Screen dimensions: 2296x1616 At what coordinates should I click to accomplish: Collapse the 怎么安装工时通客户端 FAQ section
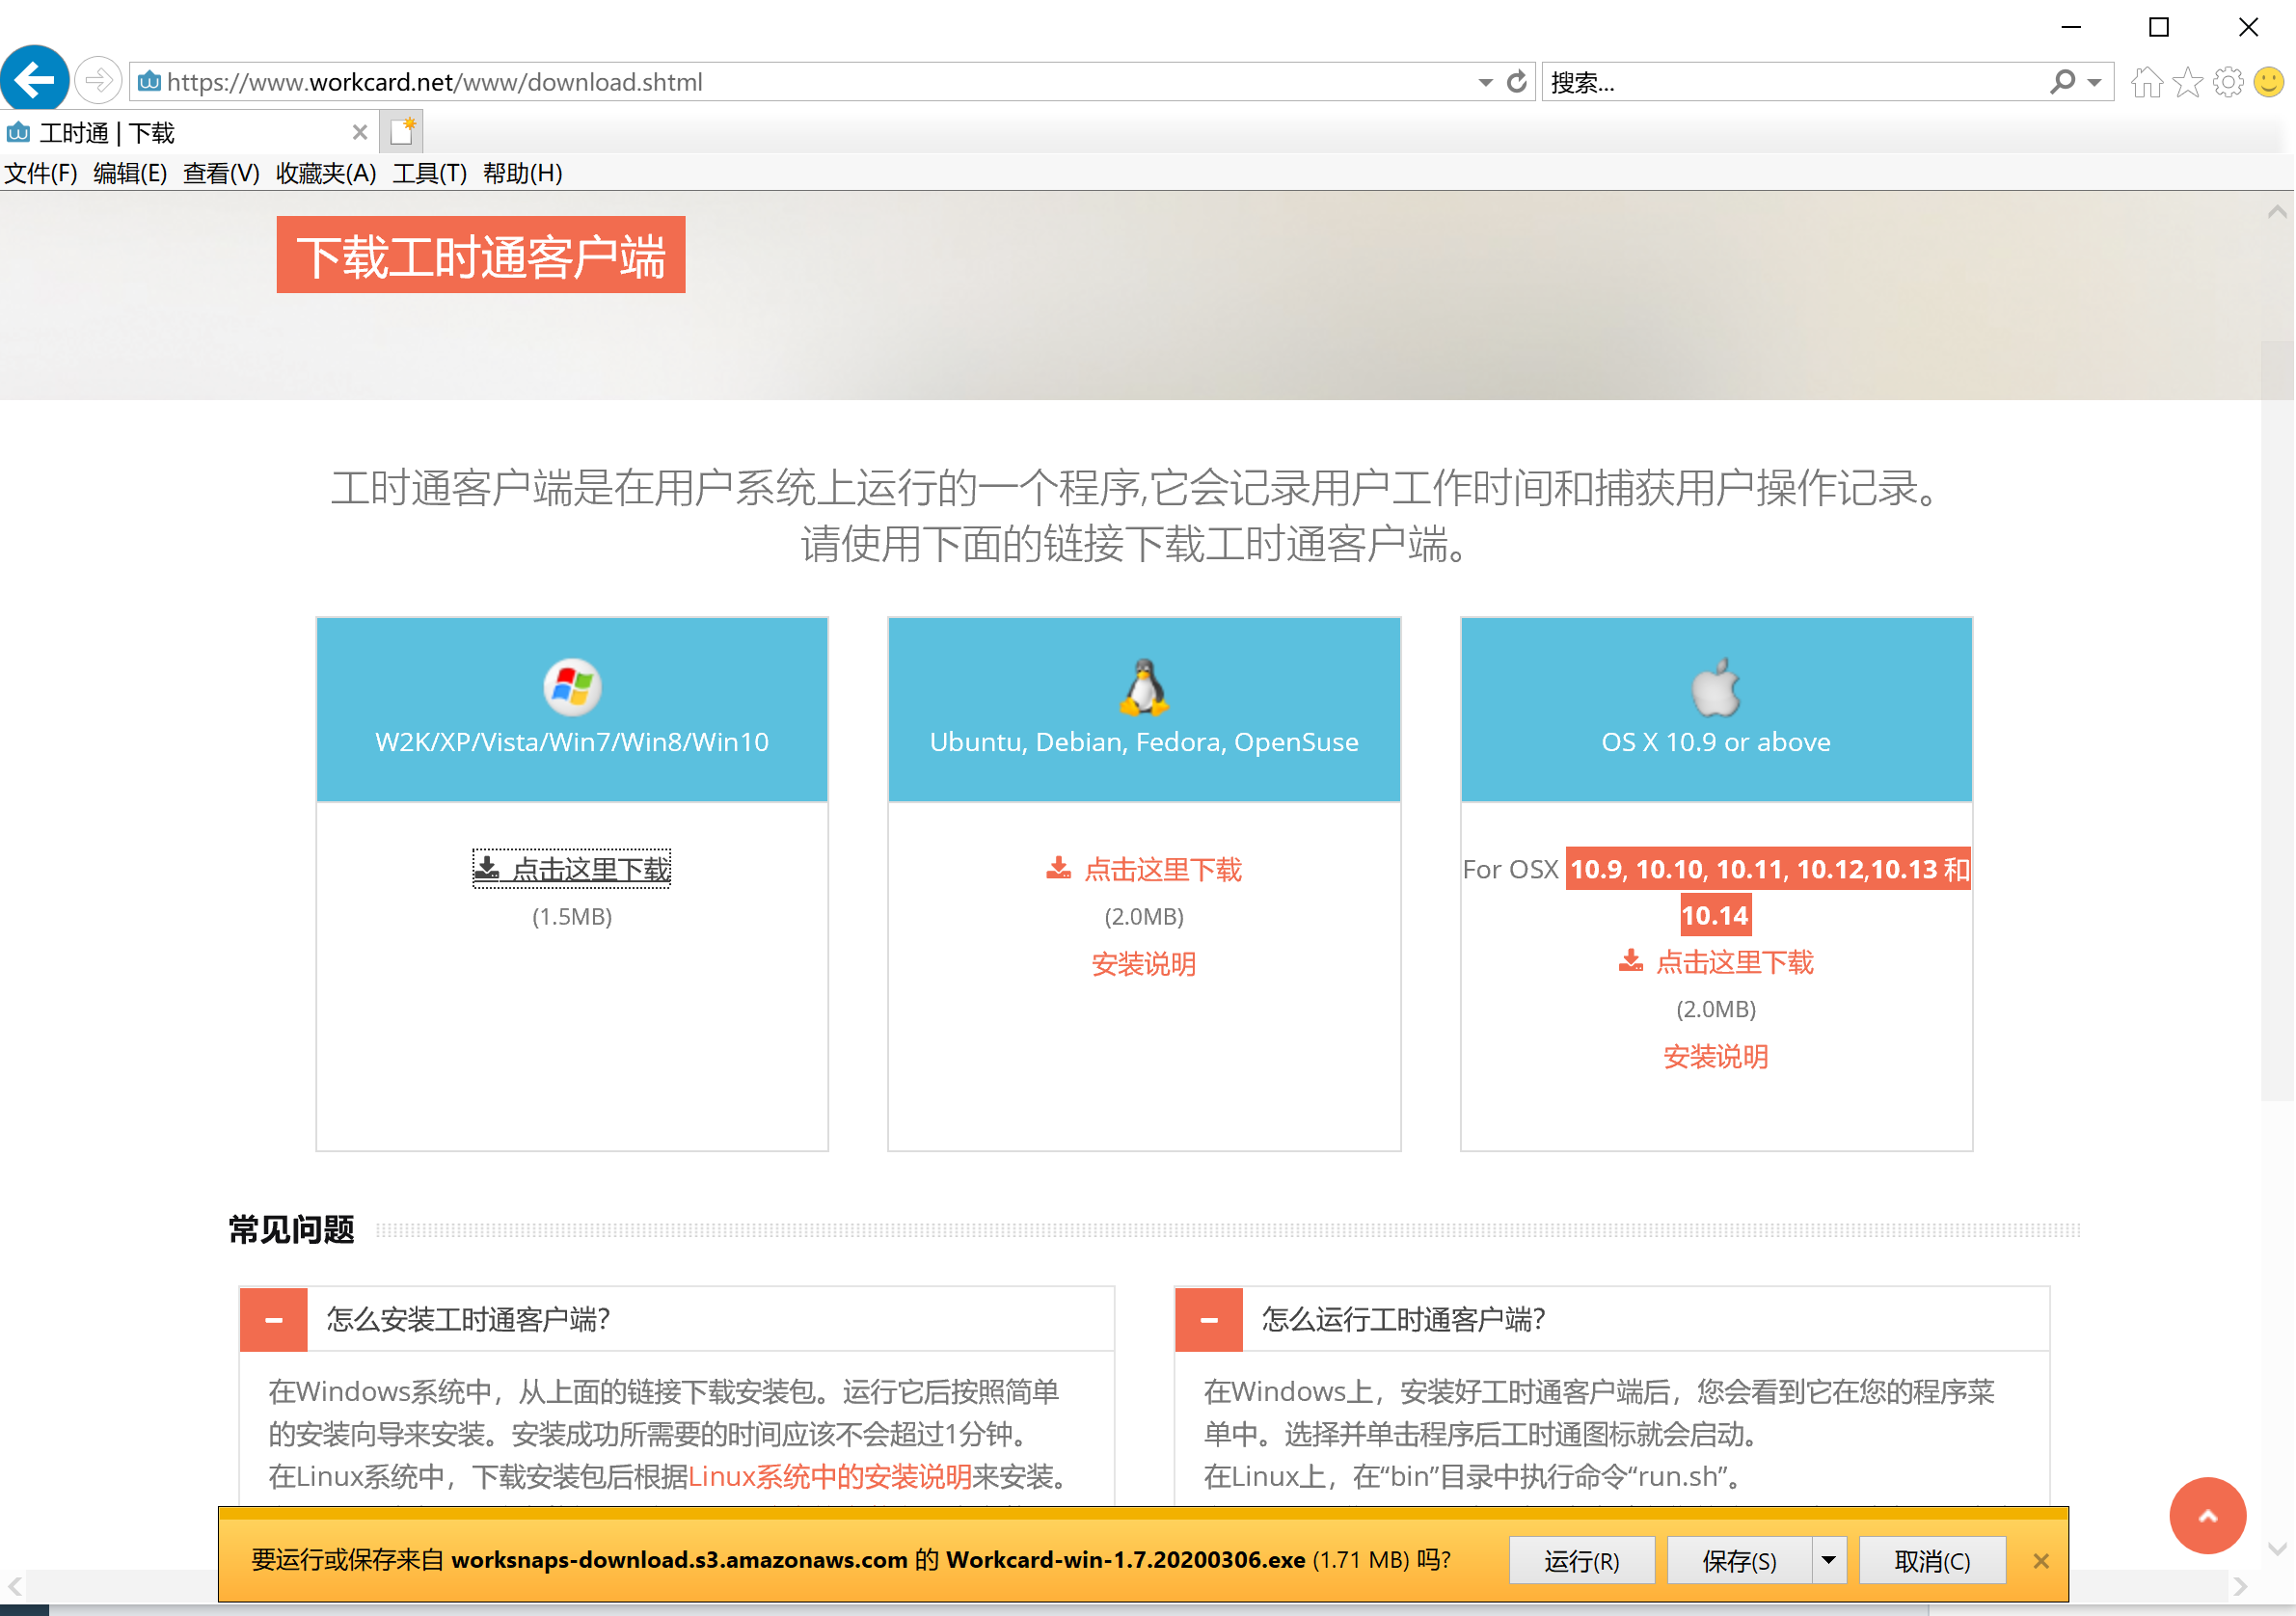(273, 1319)
